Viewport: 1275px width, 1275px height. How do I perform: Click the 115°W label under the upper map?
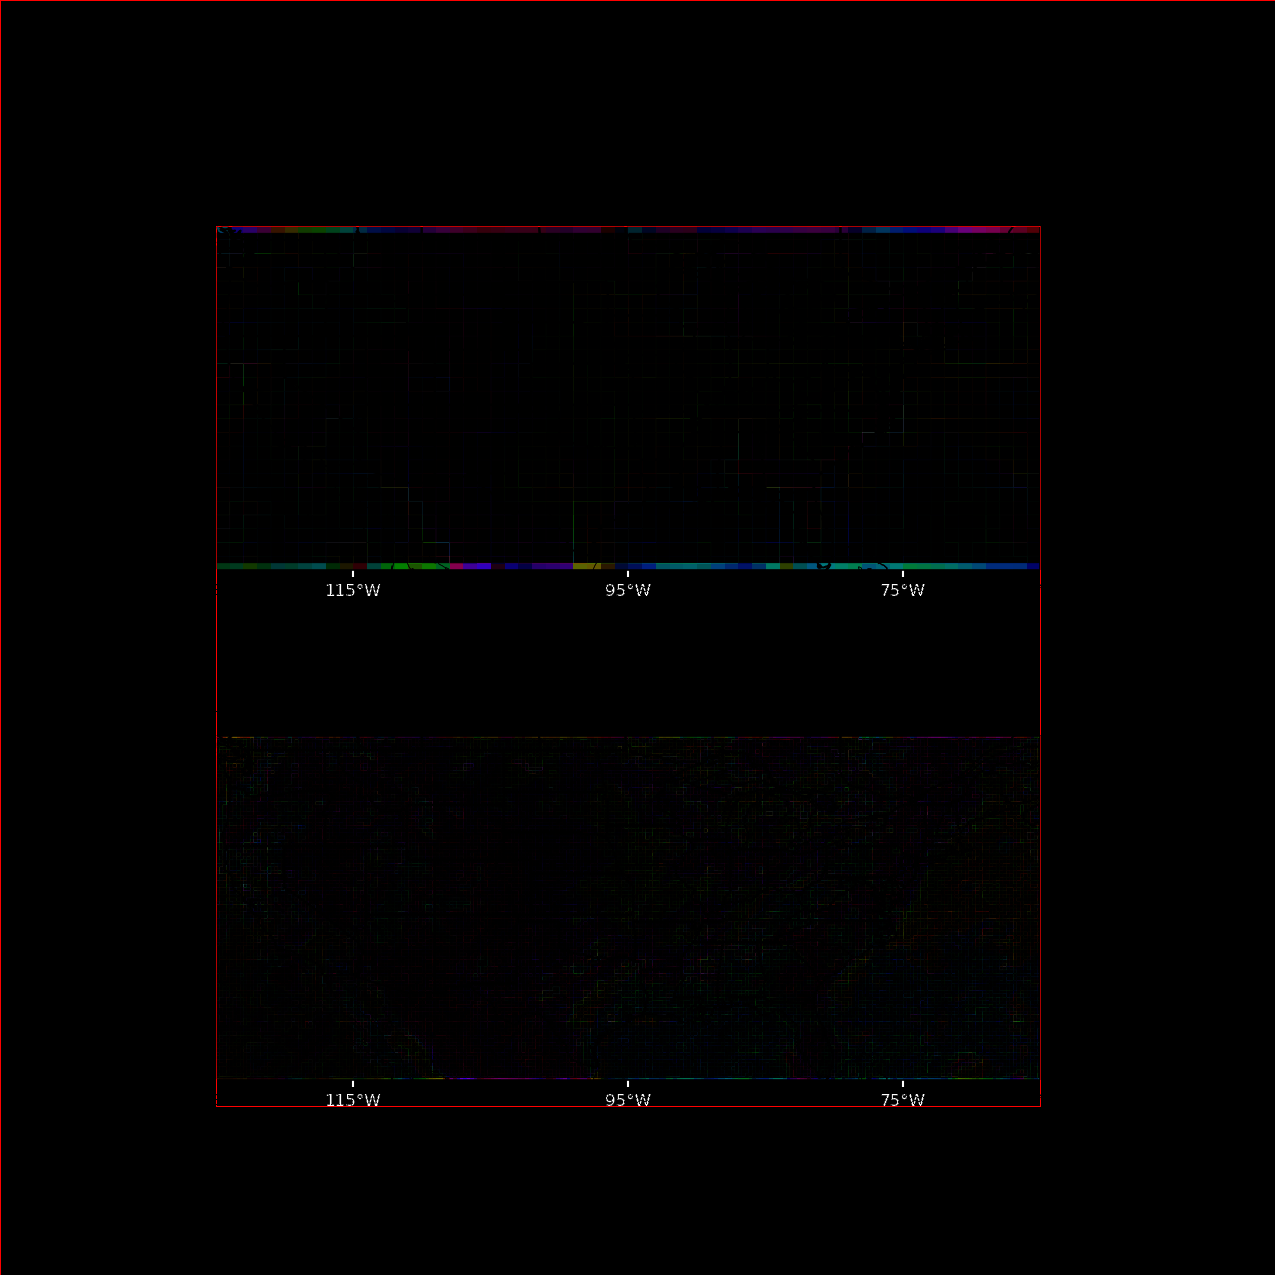[x=352, y=590]
